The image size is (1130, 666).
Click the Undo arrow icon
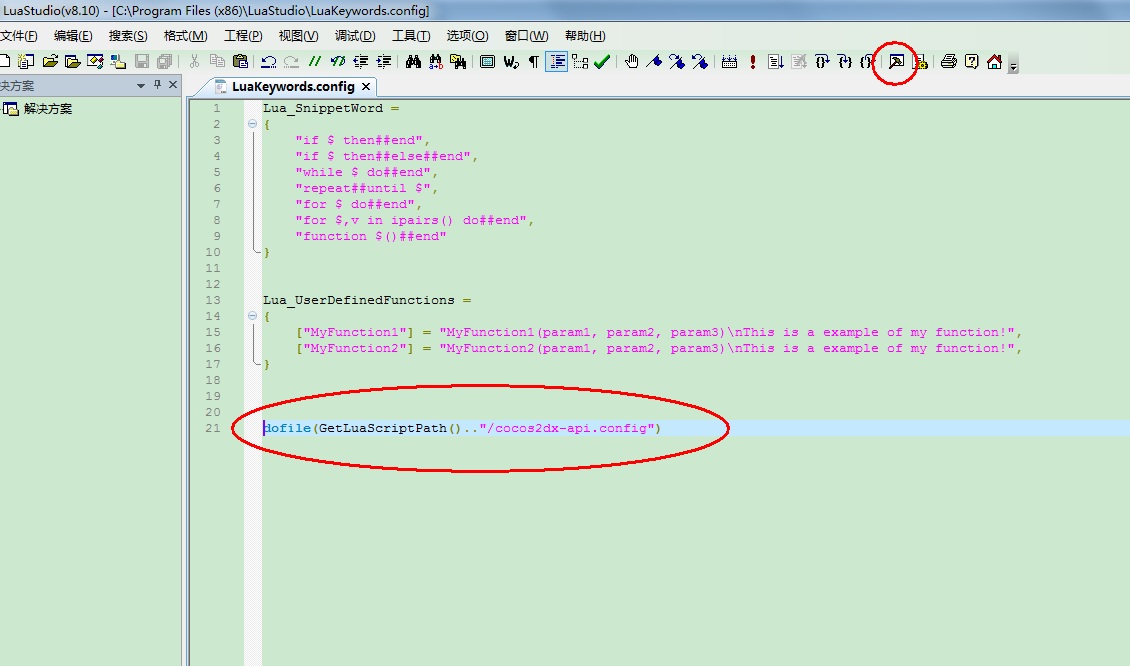coord(268,62)
